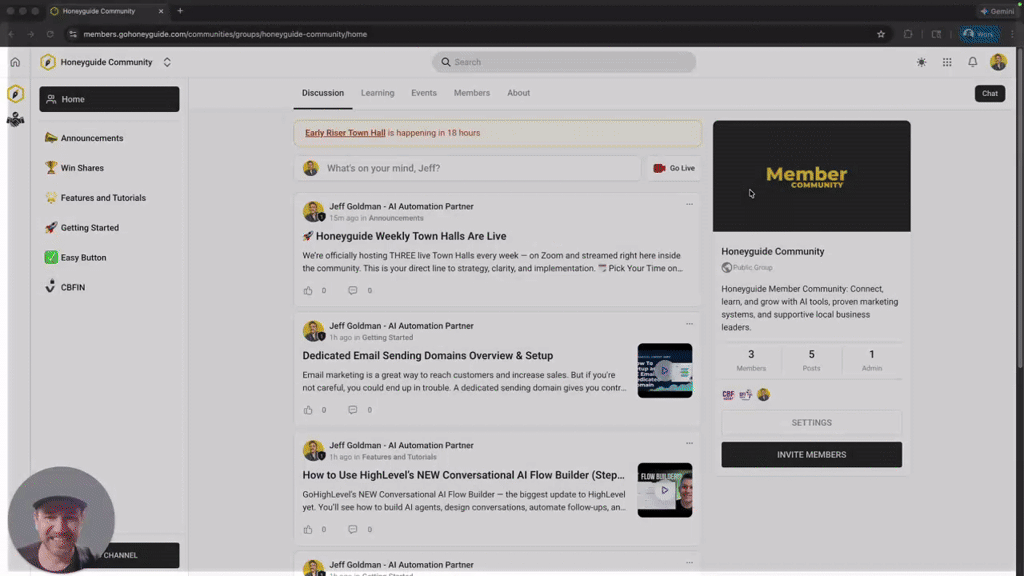Click the Member Community banner image
Image resolution: width=1024 pixels, height=576 pixels.
click(x=811, y=176)
